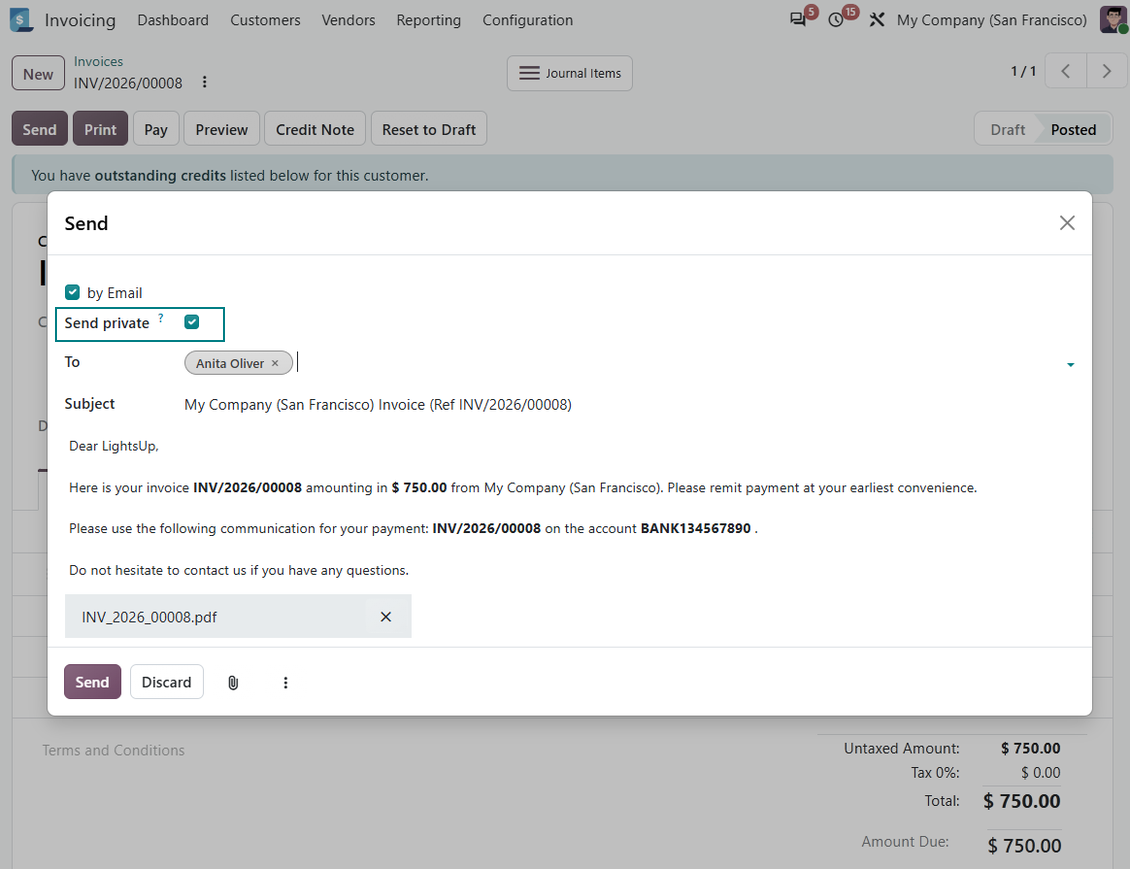
Task: Click the paperclip attach file icon
Action: 233,682
